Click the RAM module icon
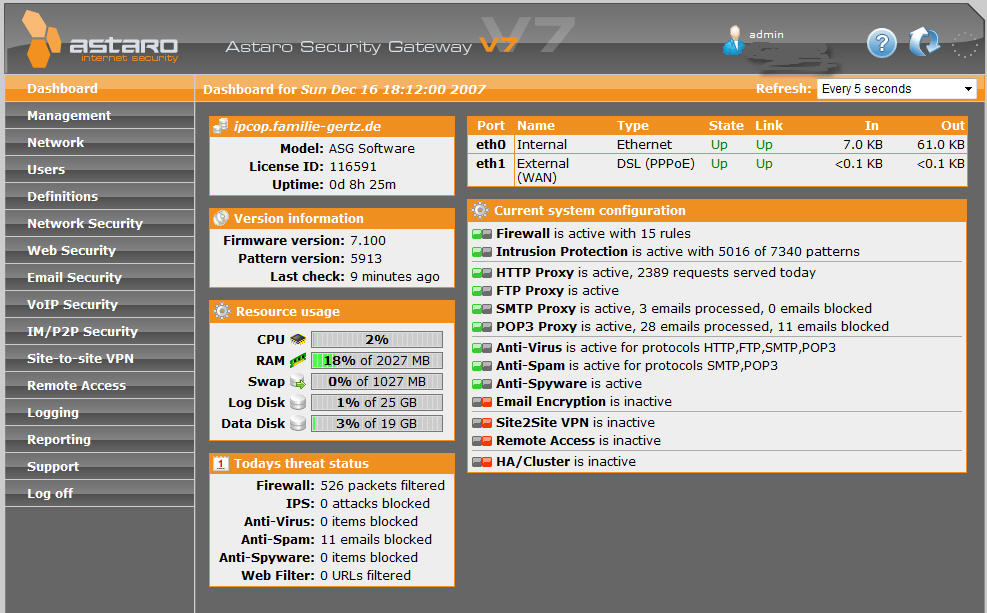This screenshot has height=613, width=987. tap(298, 361)
